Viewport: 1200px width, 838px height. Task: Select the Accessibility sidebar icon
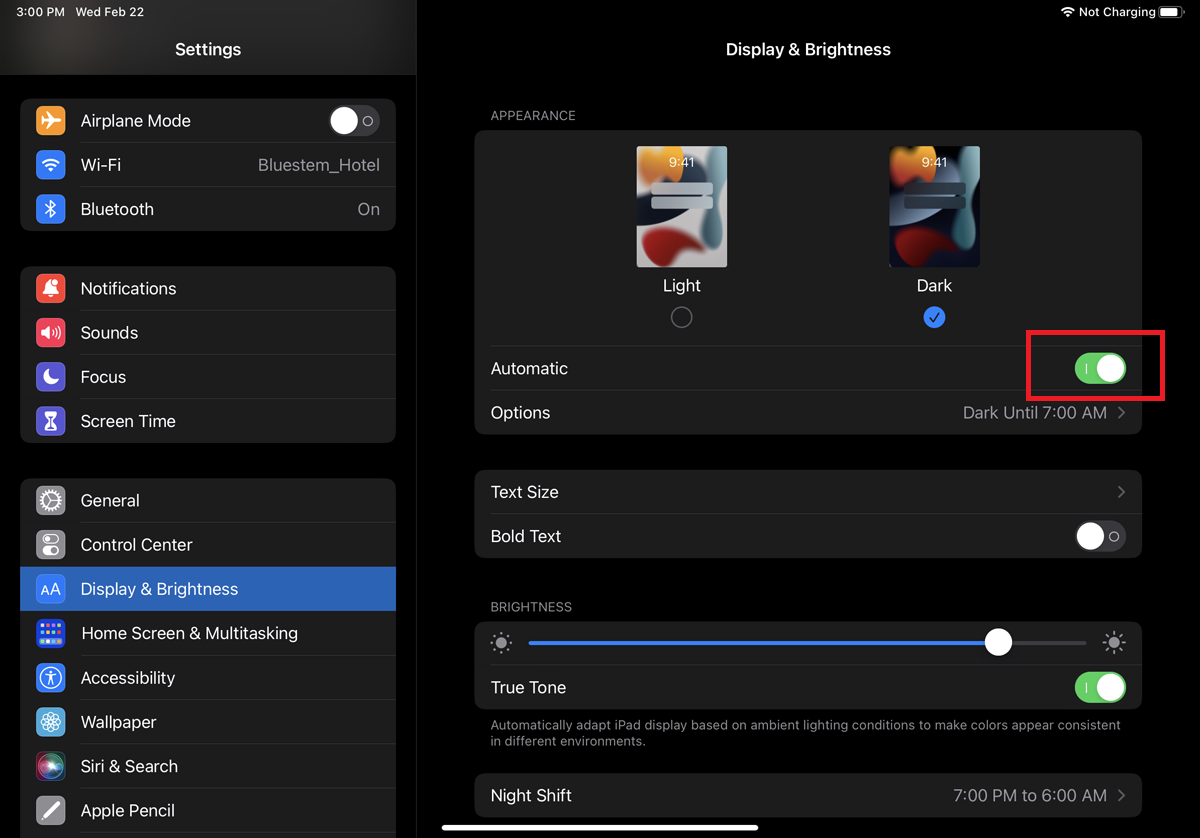(50, 677)
